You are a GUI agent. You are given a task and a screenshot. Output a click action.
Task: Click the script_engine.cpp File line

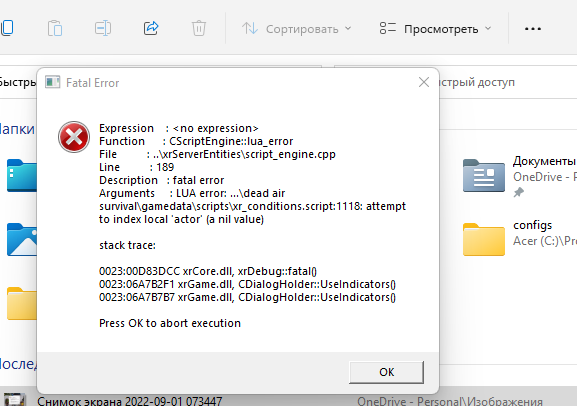click(217, 154)
